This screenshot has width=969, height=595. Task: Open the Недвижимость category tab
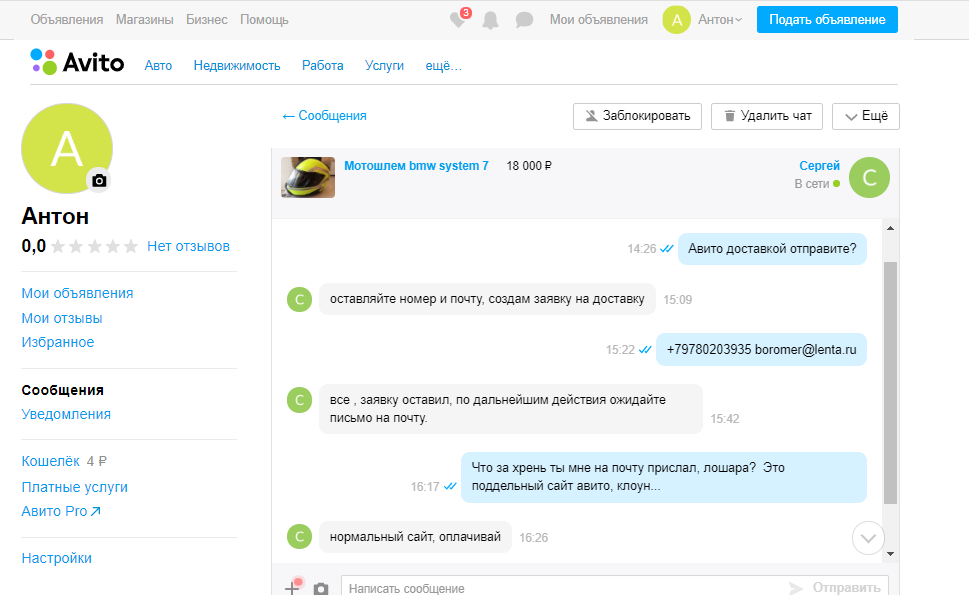[x=237, y=66]
